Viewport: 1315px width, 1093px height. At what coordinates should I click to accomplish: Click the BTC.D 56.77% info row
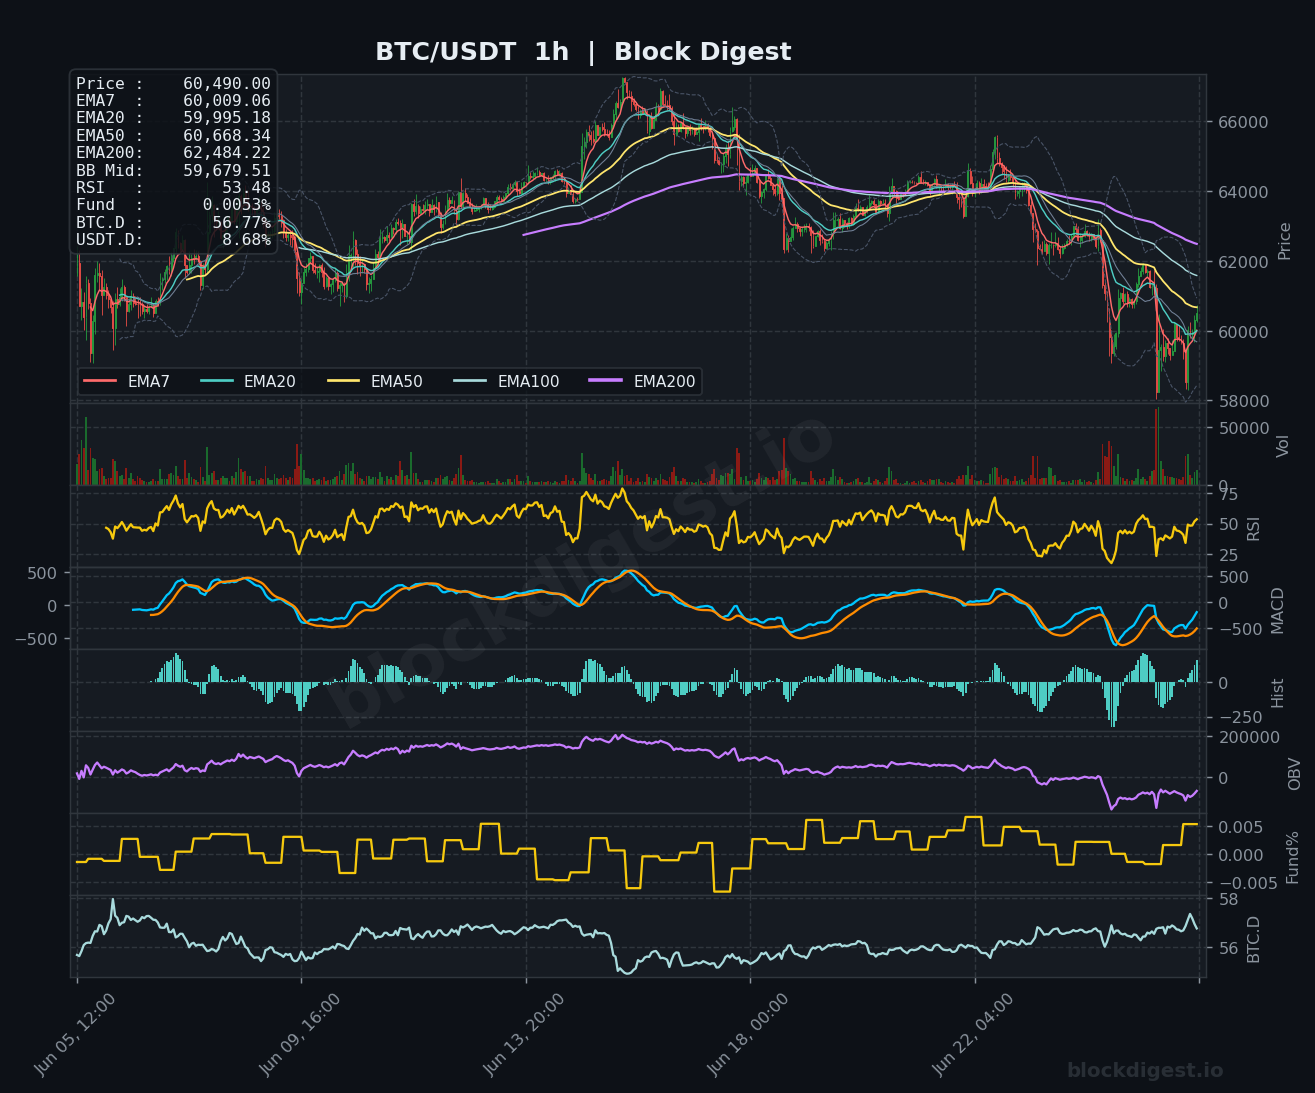point(173,223)
